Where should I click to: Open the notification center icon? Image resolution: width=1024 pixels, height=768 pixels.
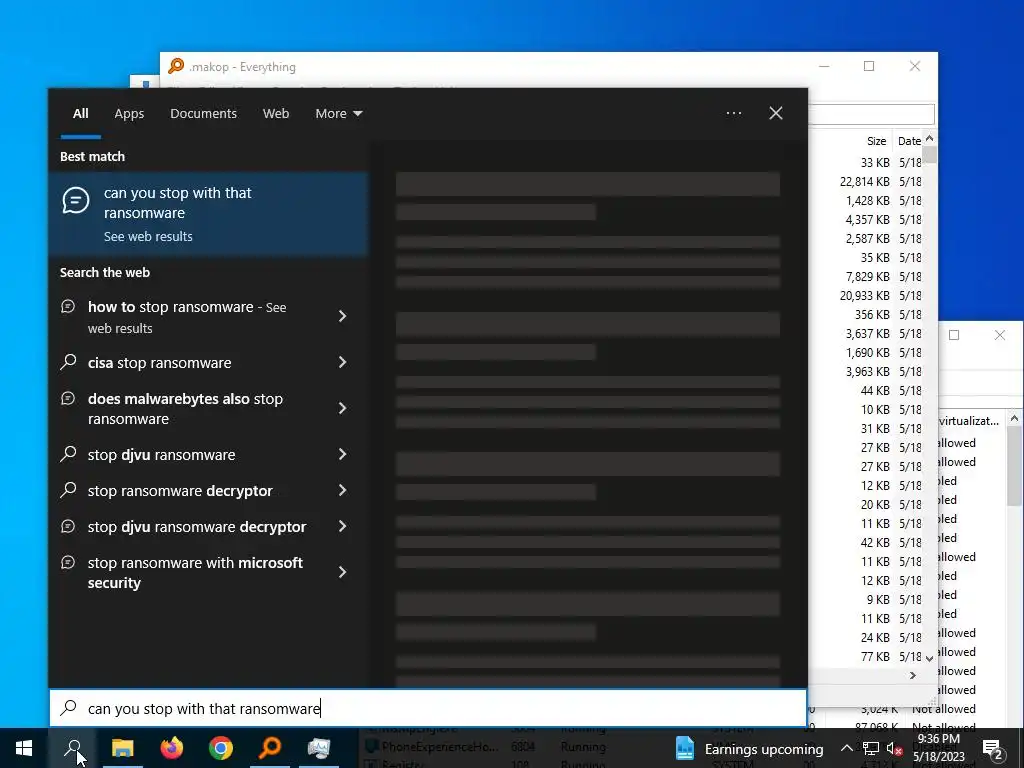tap(993, 749)
